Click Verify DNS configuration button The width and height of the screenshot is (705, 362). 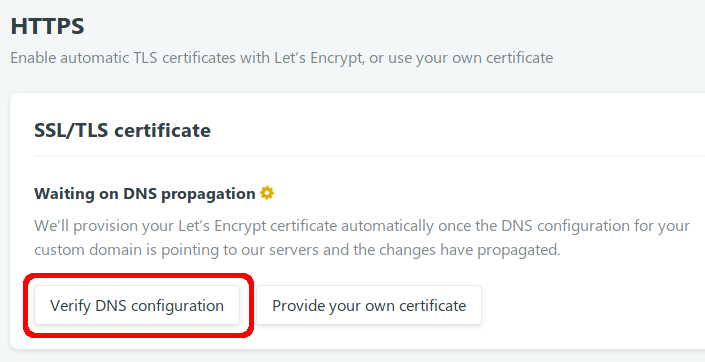click(137, 305)
